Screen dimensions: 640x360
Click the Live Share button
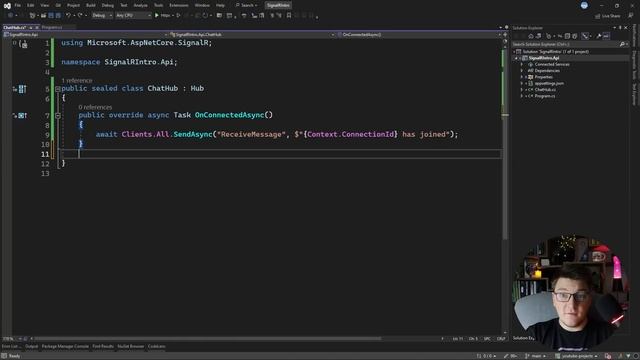[x=607, y=16]
